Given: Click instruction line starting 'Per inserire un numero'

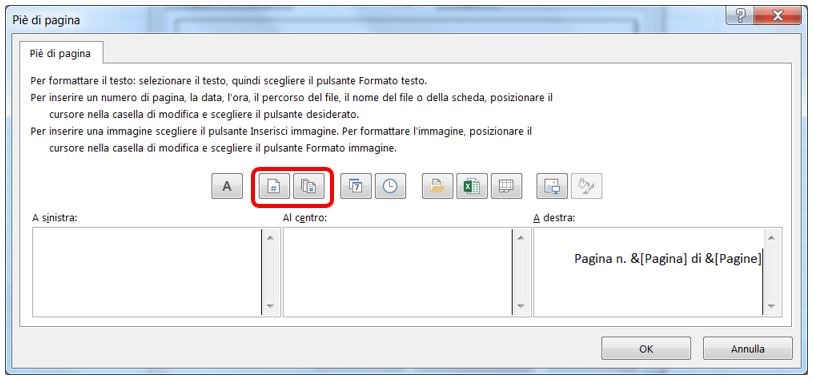Looking at the screenshot, I should click(292, 98).
